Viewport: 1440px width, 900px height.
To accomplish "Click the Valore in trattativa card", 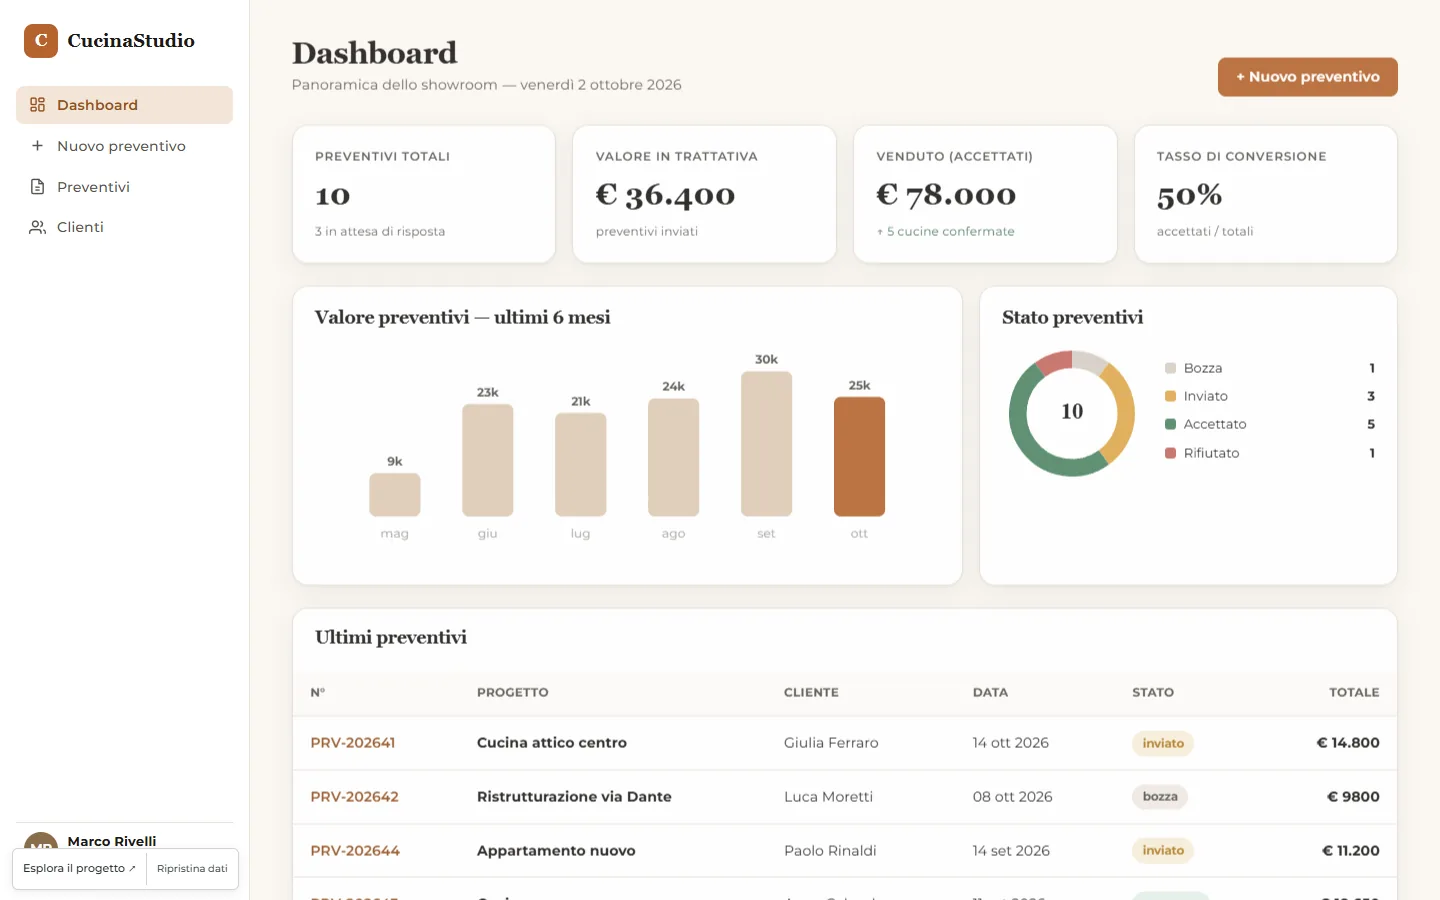I will 704,194.
